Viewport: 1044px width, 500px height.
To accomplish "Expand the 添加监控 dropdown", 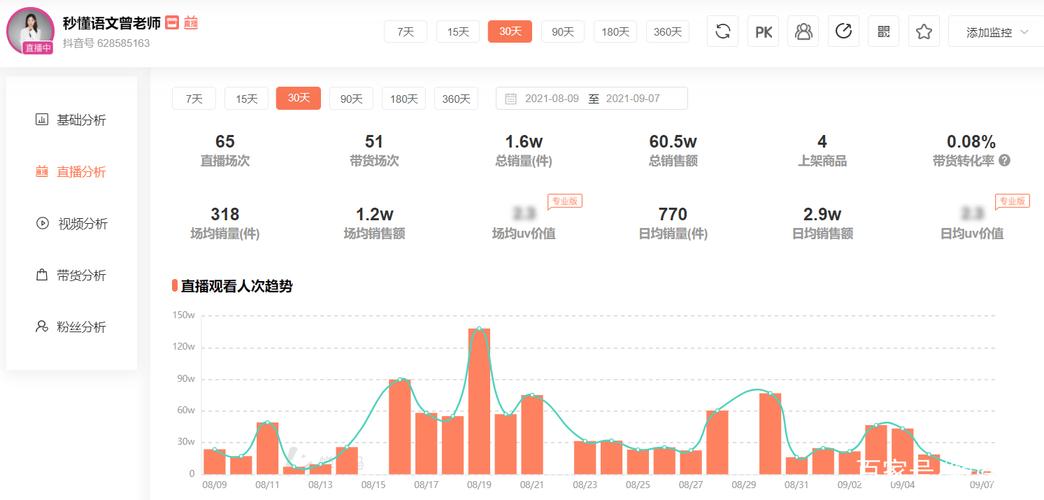I will pyautogui.click(x=996, y=32).
